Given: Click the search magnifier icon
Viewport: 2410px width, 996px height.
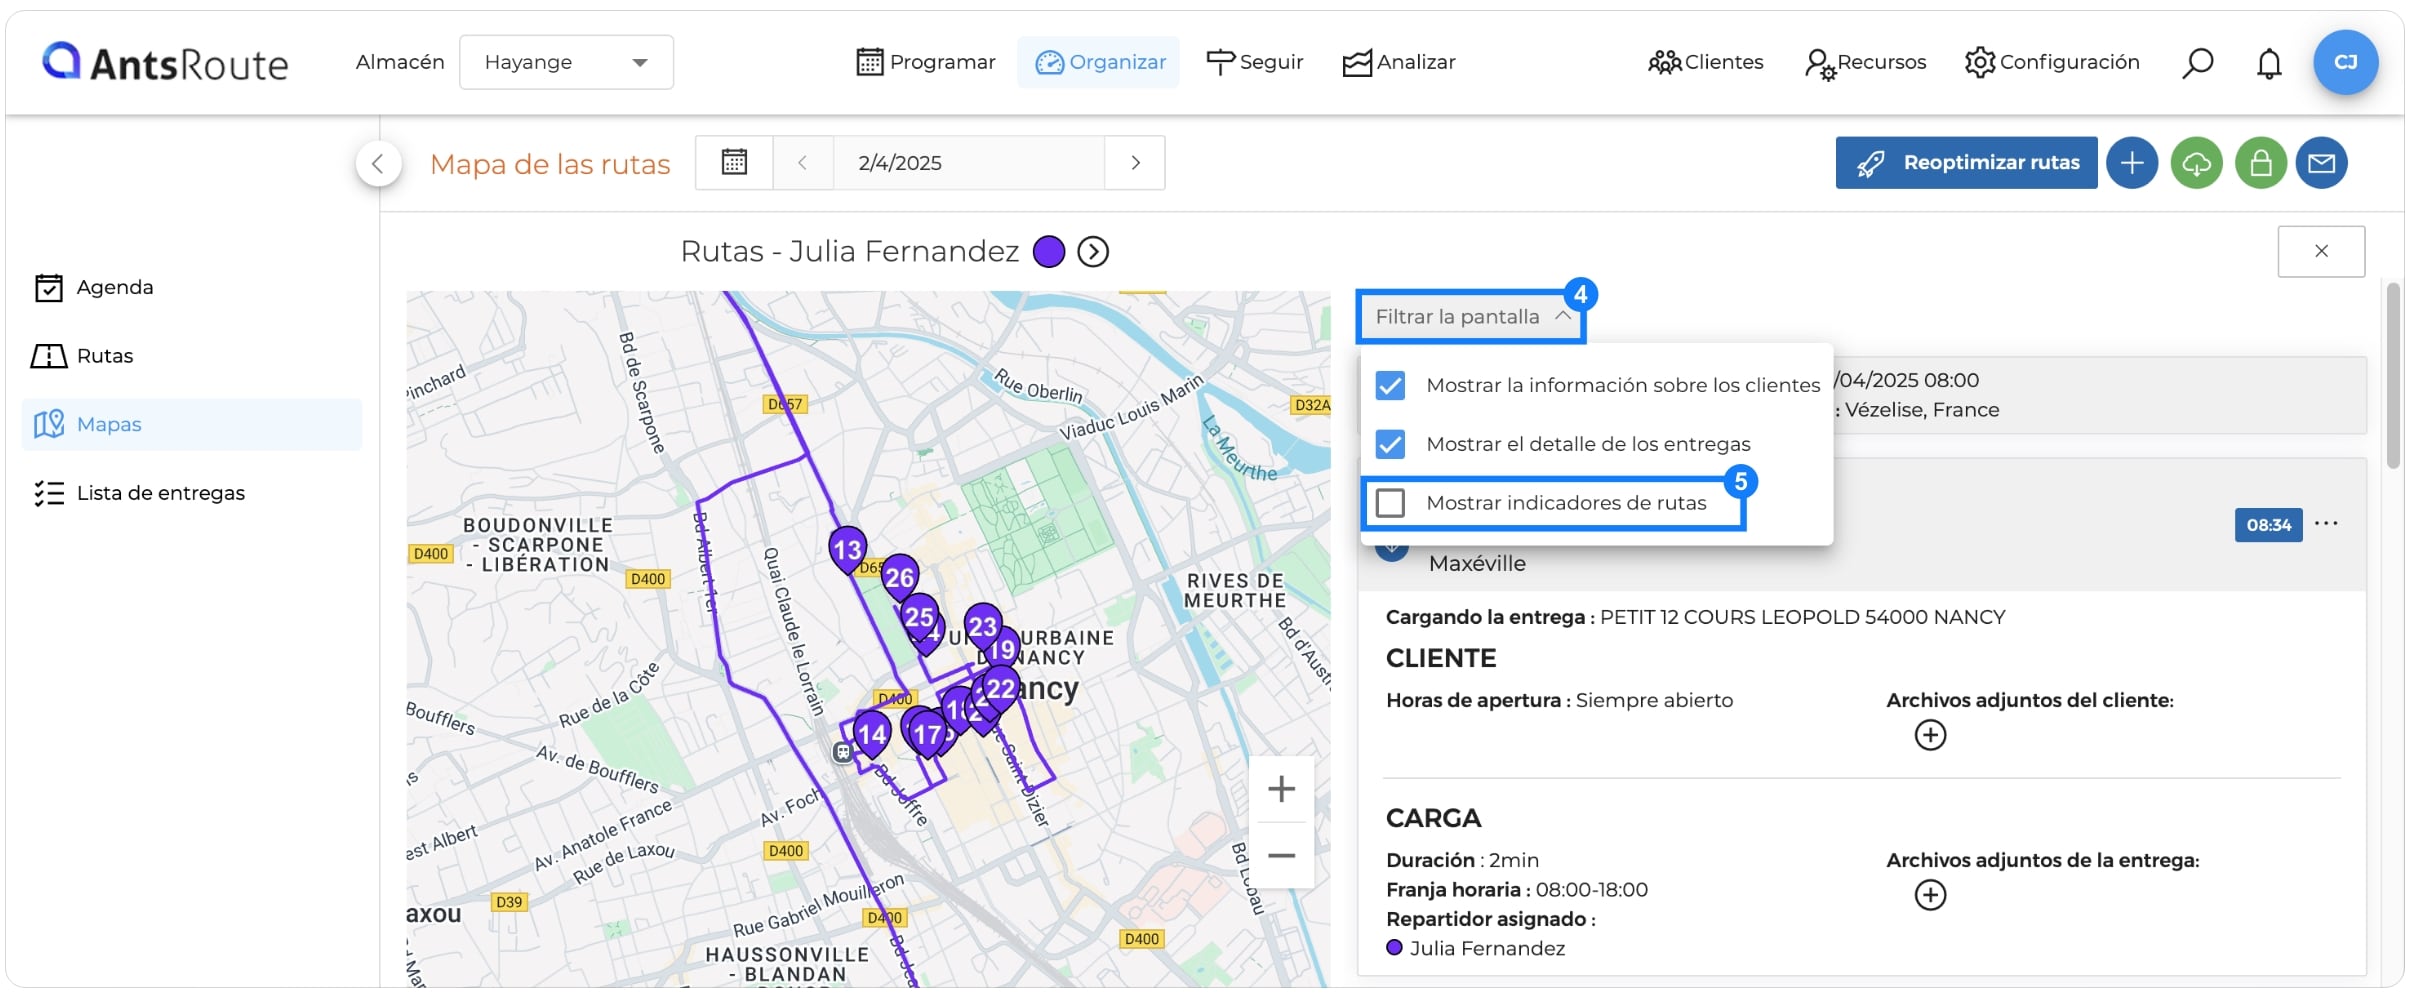Looking at the screenshot, I should pos(2197,63).
